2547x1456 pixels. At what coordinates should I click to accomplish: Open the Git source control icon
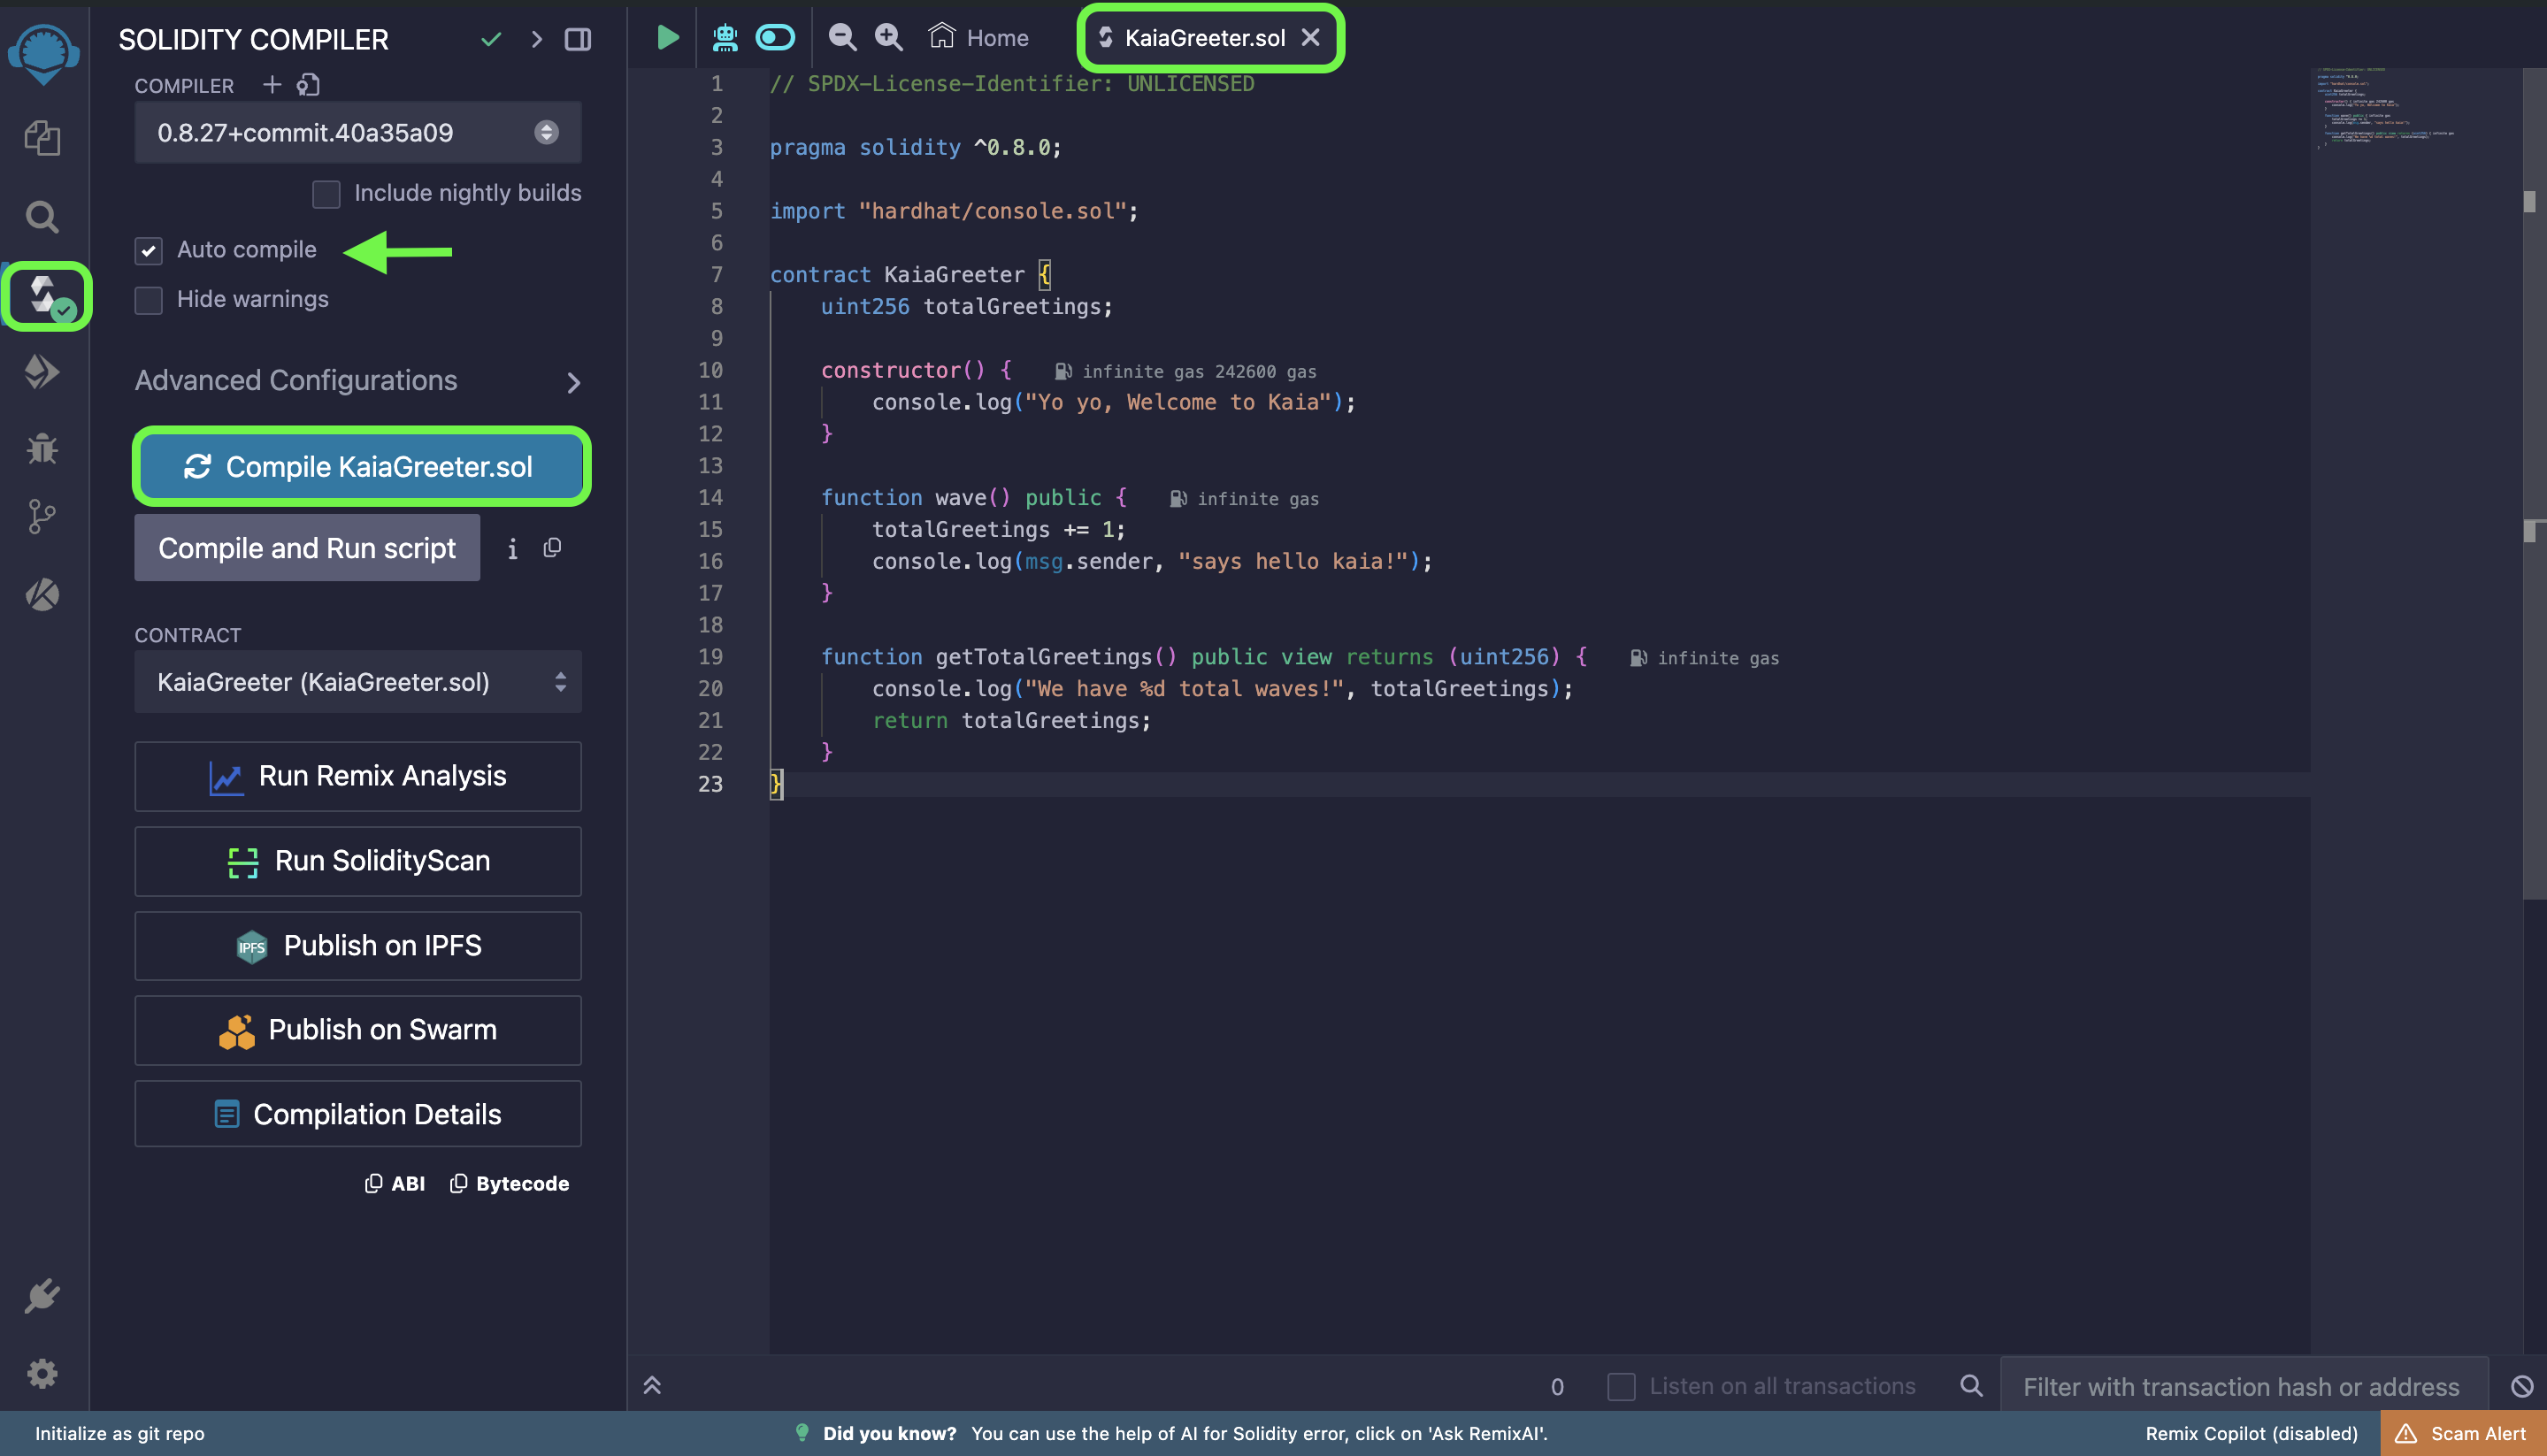click(42, 517)
